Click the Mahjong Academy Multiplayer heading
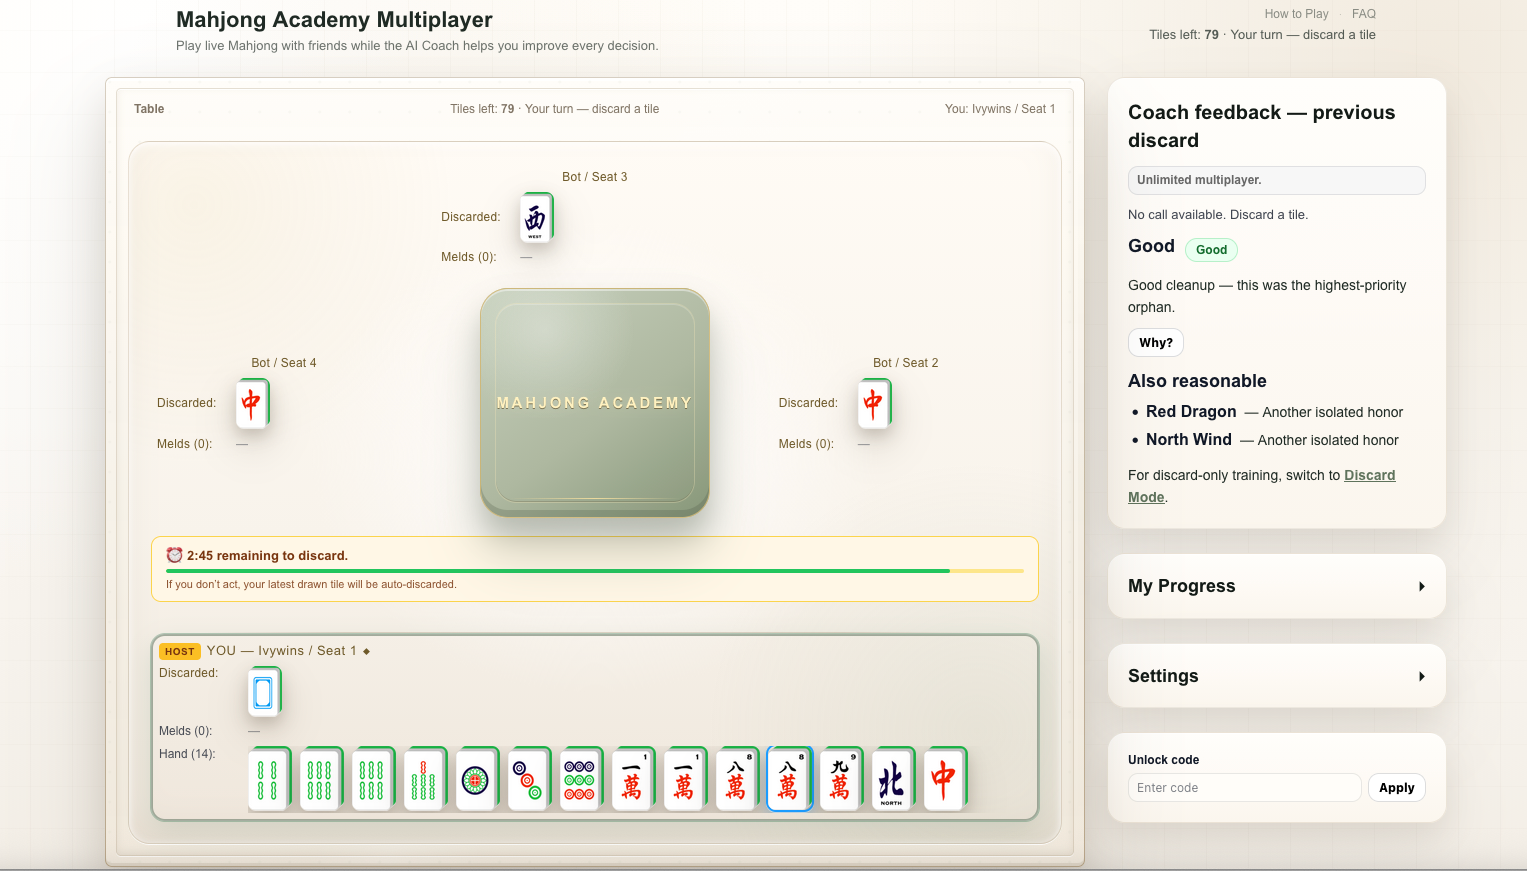 [x=334, y=20]
